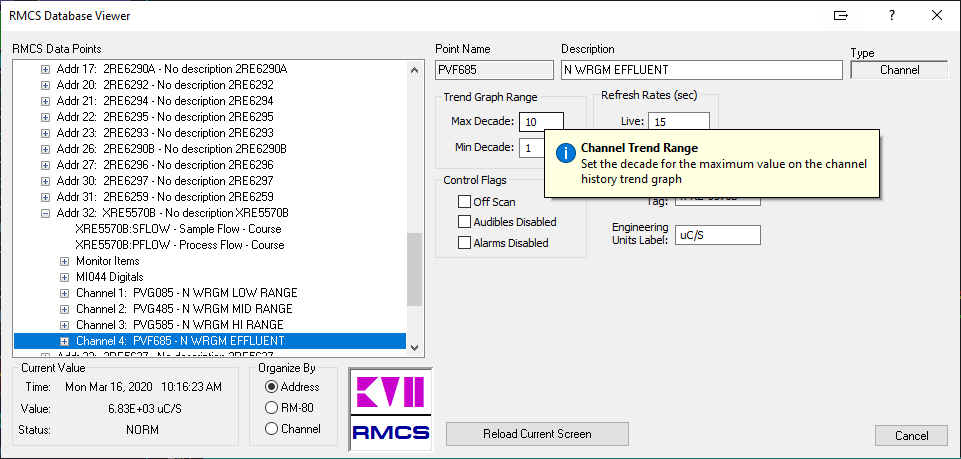Image resolution: width=961 pixels, height=459 pixels.
Task: Check the Audibles Disabled box
Action: (464, 222)
